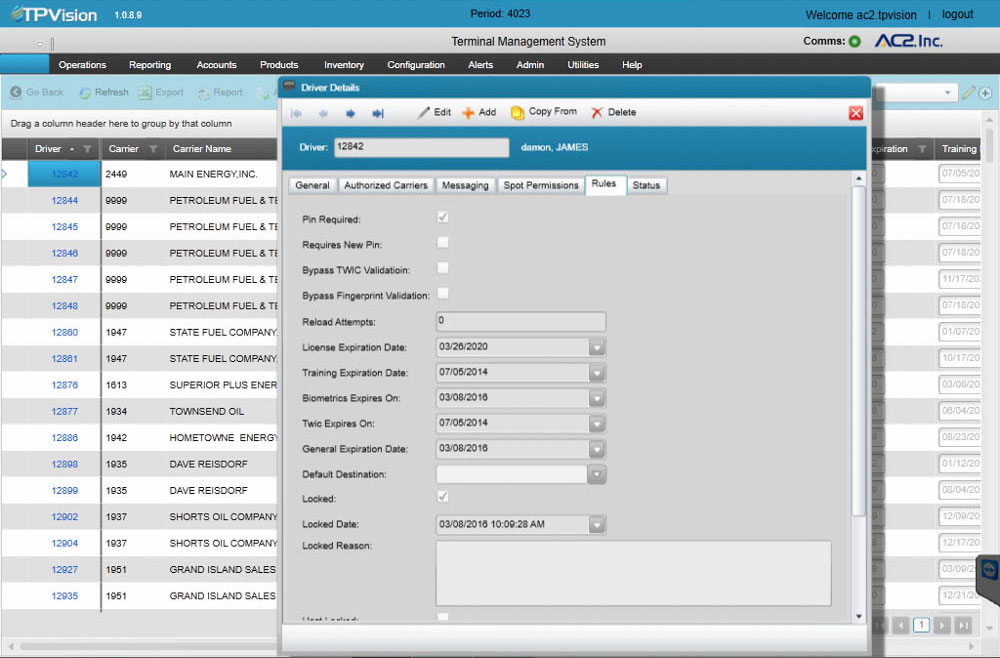Open the Utilities menu

[x=582, y=64]
